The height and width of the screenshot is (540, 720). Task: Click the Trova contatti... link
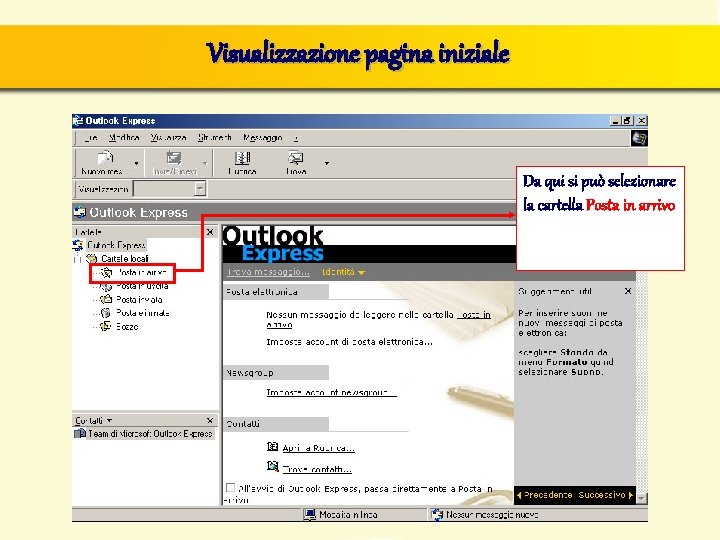(x=317, y=469)
